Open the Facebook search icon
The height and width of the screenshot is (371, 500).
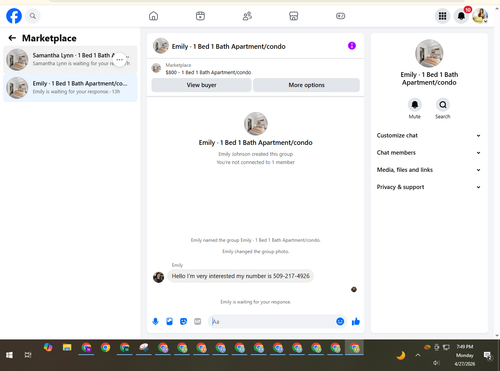click(33, 16)
